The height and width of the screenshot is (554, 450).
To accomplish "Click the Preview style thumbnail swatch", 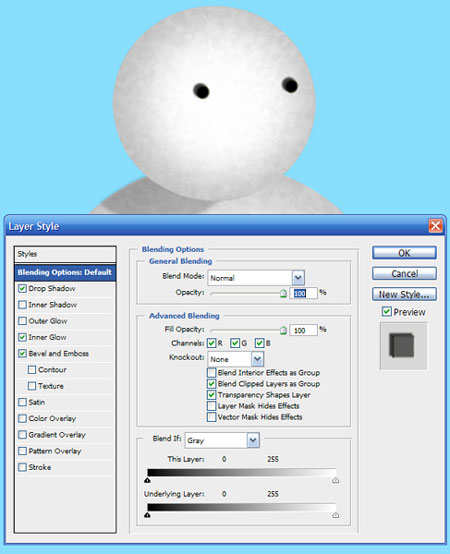I will click(x=403, y=346).
